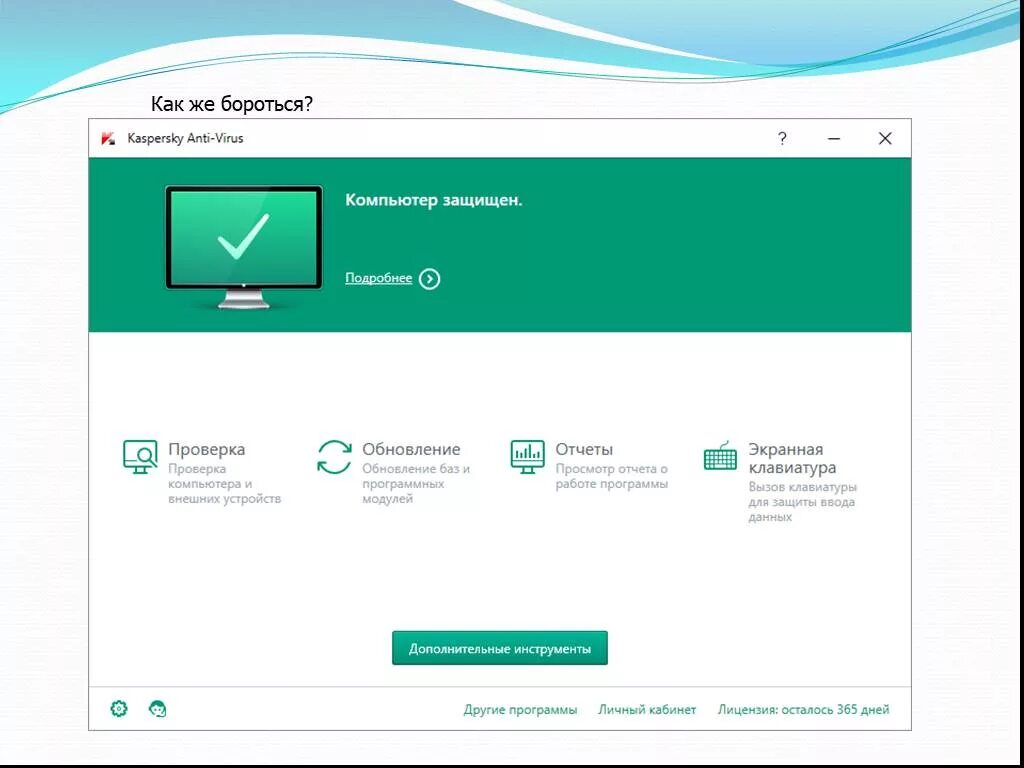This screenshot has height=768, width=1024.
Task: Open the Личный кабинет link
Action: (647, 709)
